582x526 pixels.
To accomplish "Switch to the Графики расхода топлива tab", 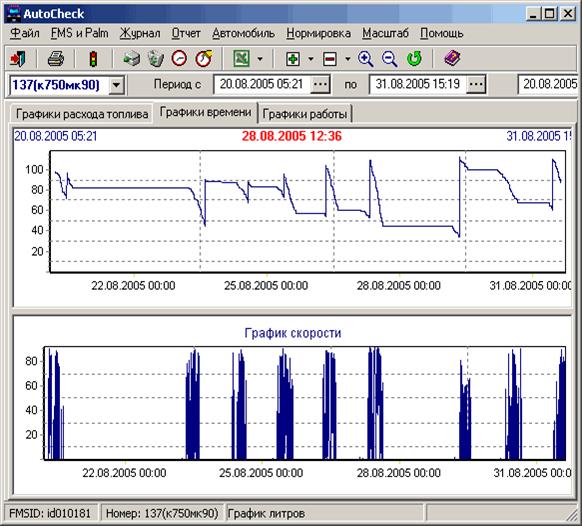I will (x=82, y=114).
